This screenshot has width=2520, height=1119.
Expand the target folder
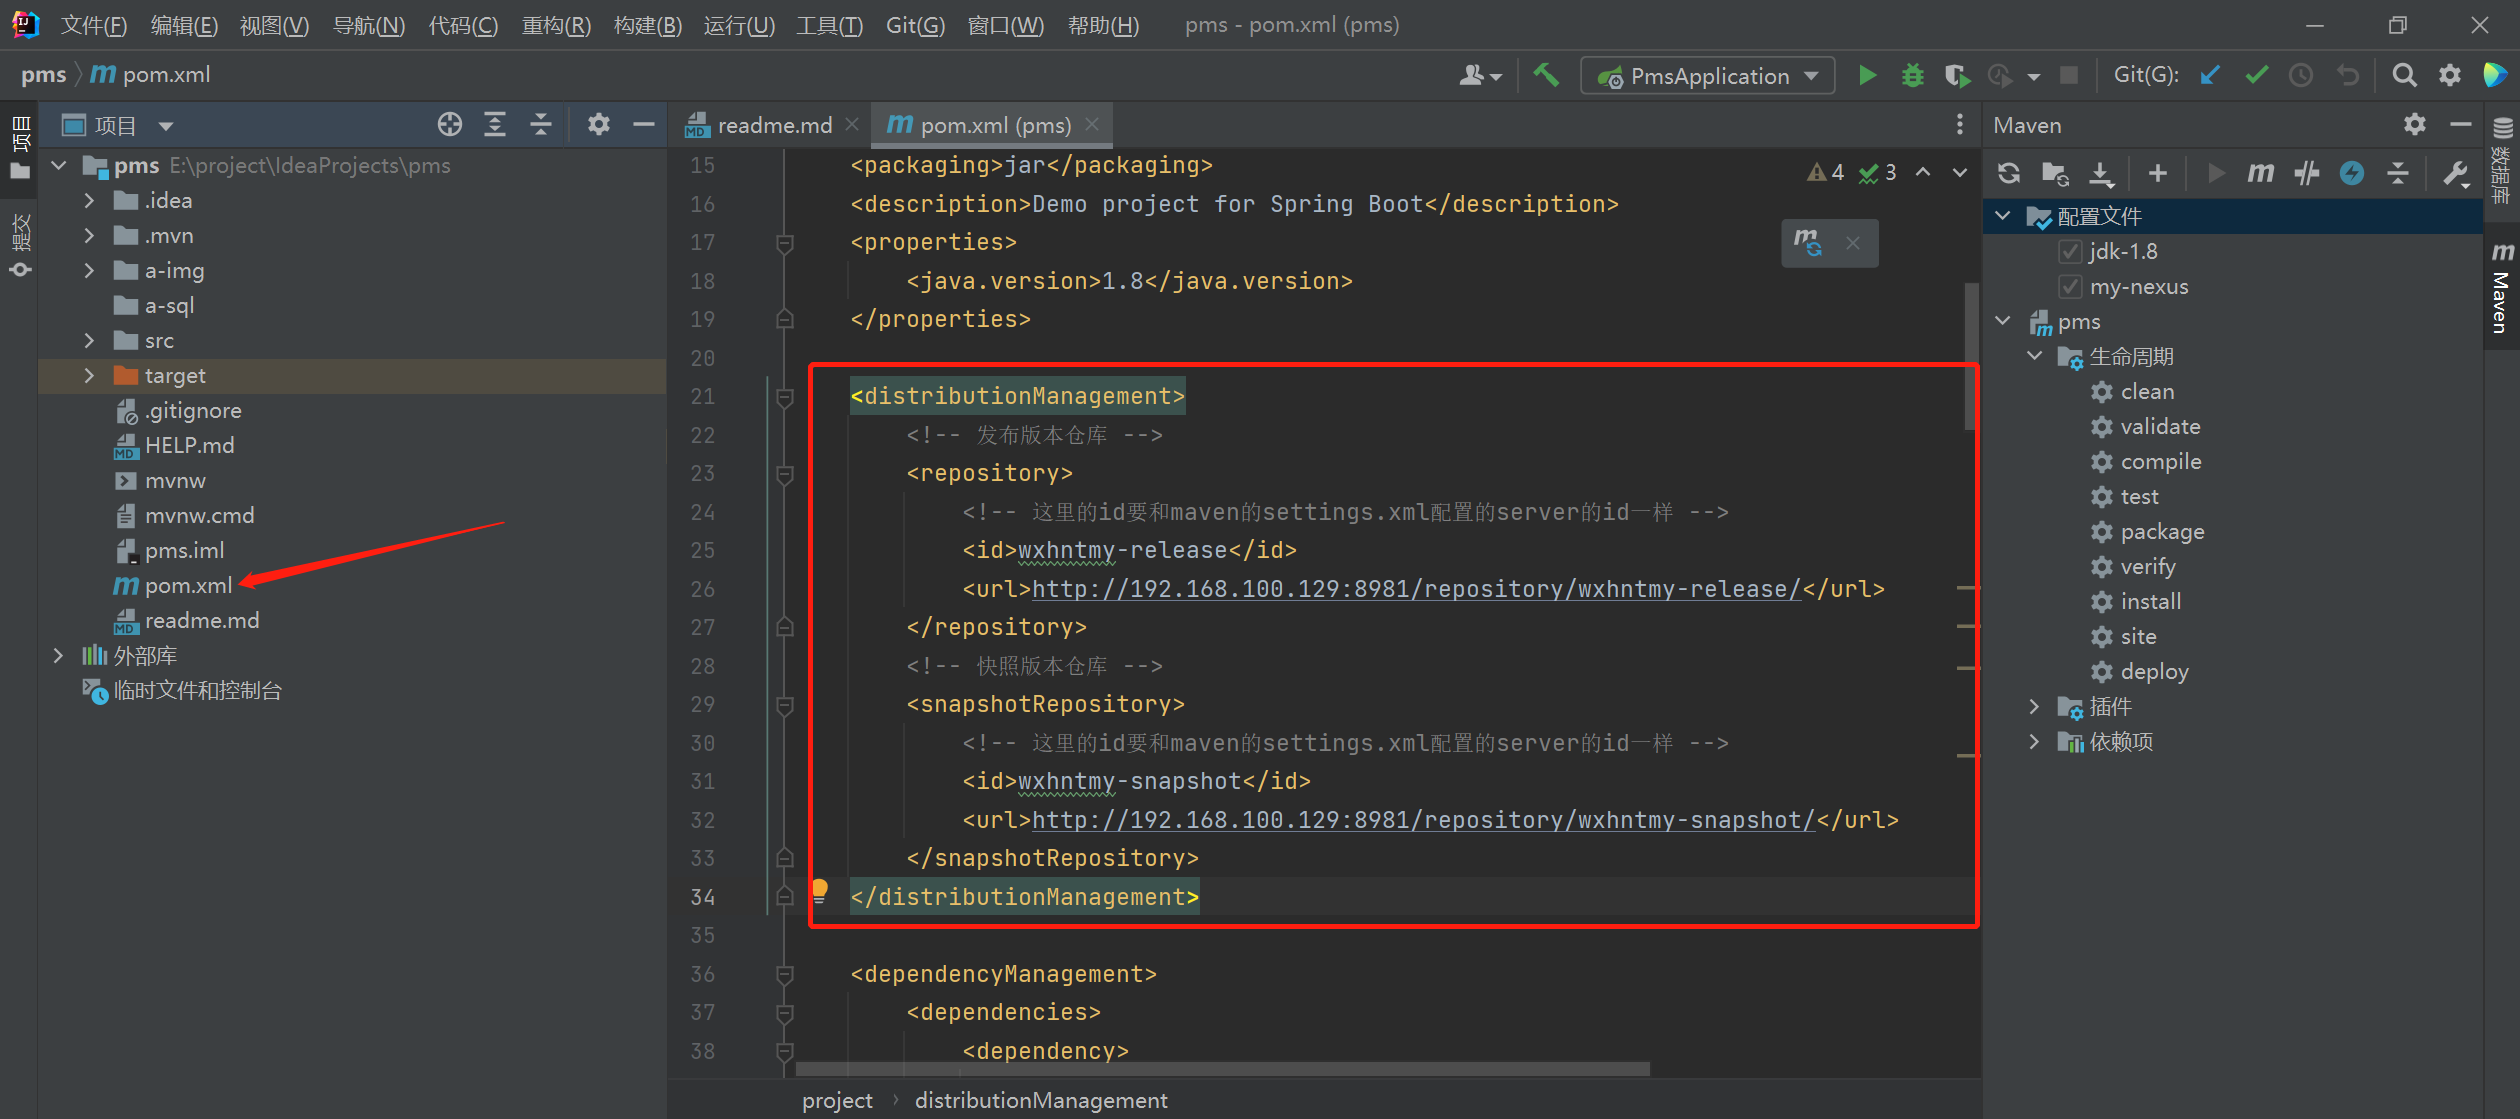tap(89, 376)
